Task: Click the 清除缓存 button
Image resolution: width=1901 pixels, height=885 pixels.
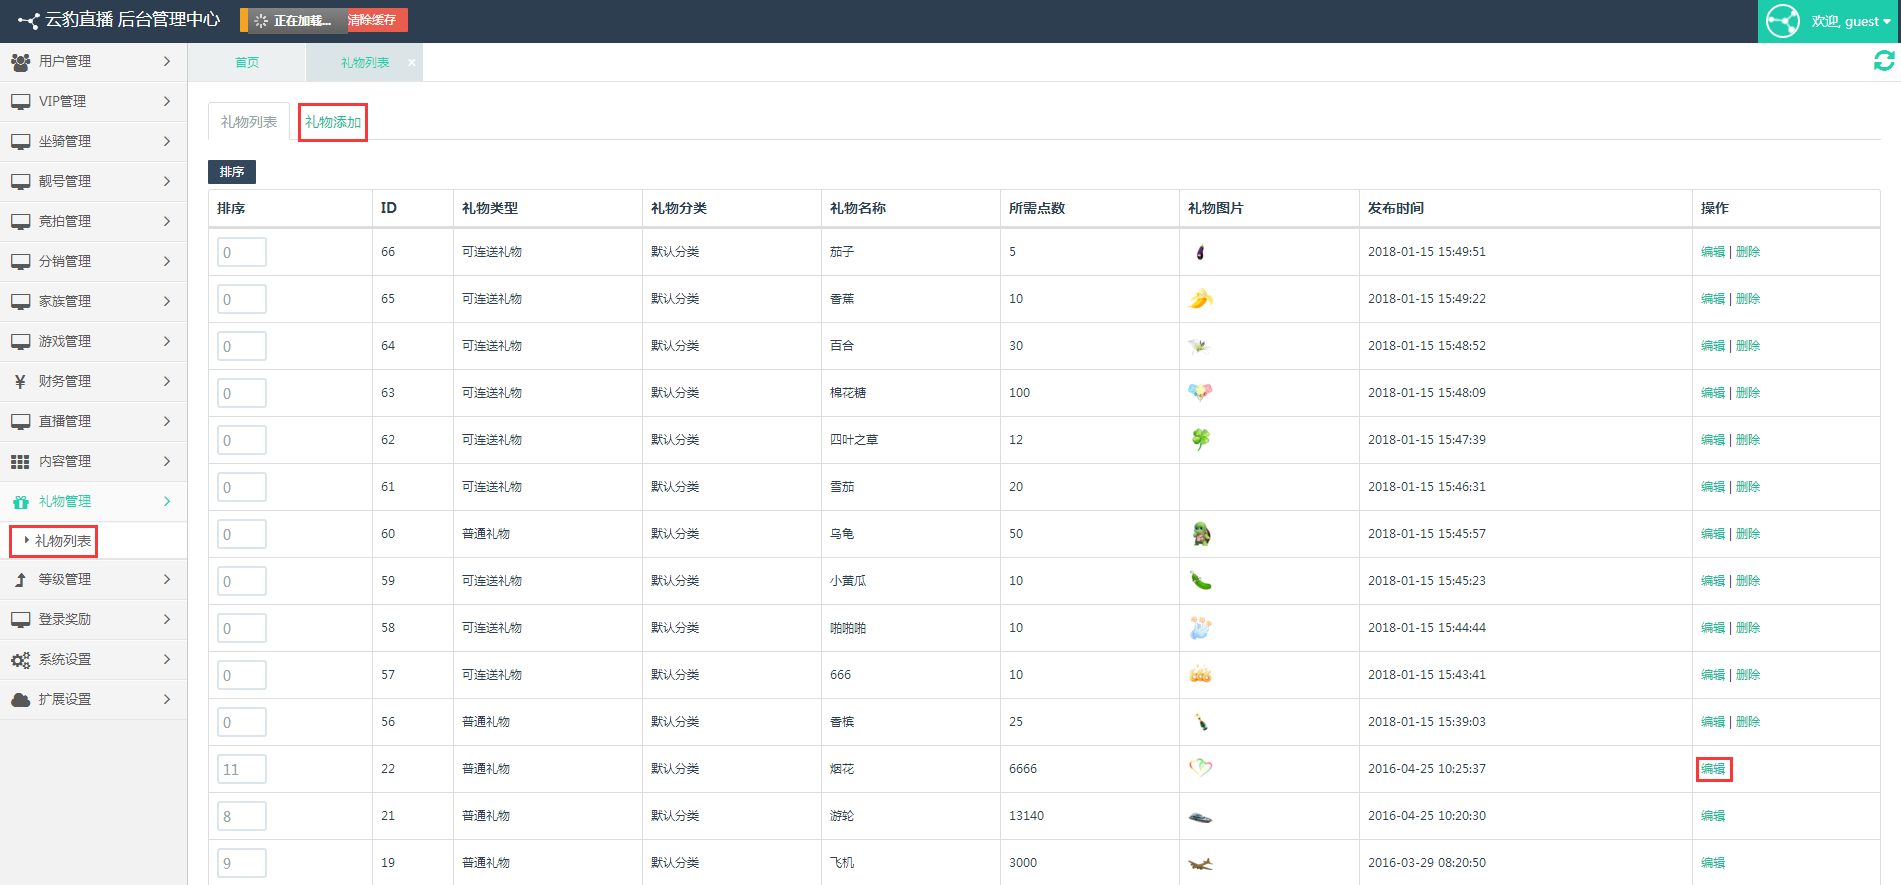Action: point(372,20)
